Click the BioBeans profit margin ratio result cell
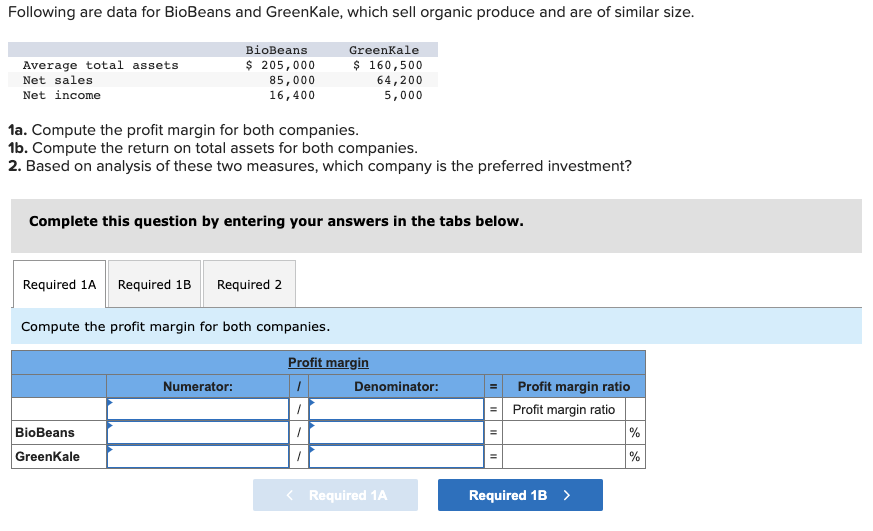This screenshot has height=531, width=873. tap(564, 432)
